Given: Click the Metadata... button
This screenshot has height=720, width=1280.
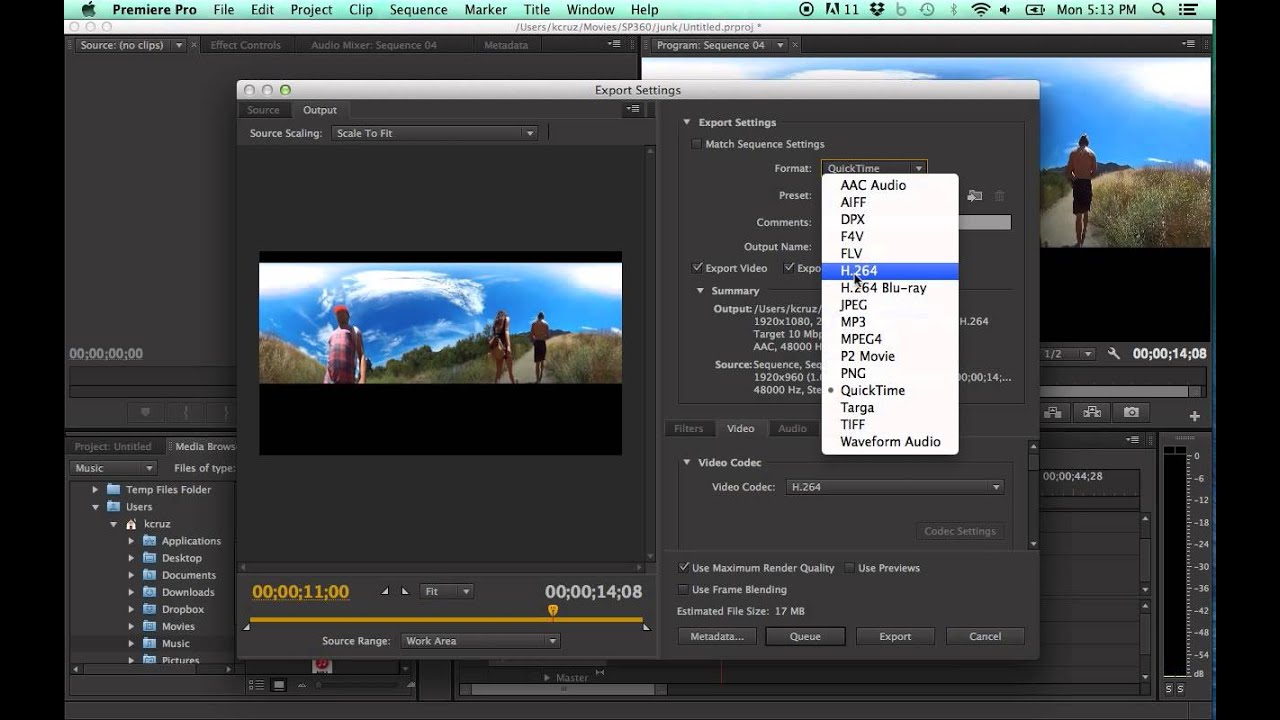Looking at the screenshot, I should click(x=717, y=636).
